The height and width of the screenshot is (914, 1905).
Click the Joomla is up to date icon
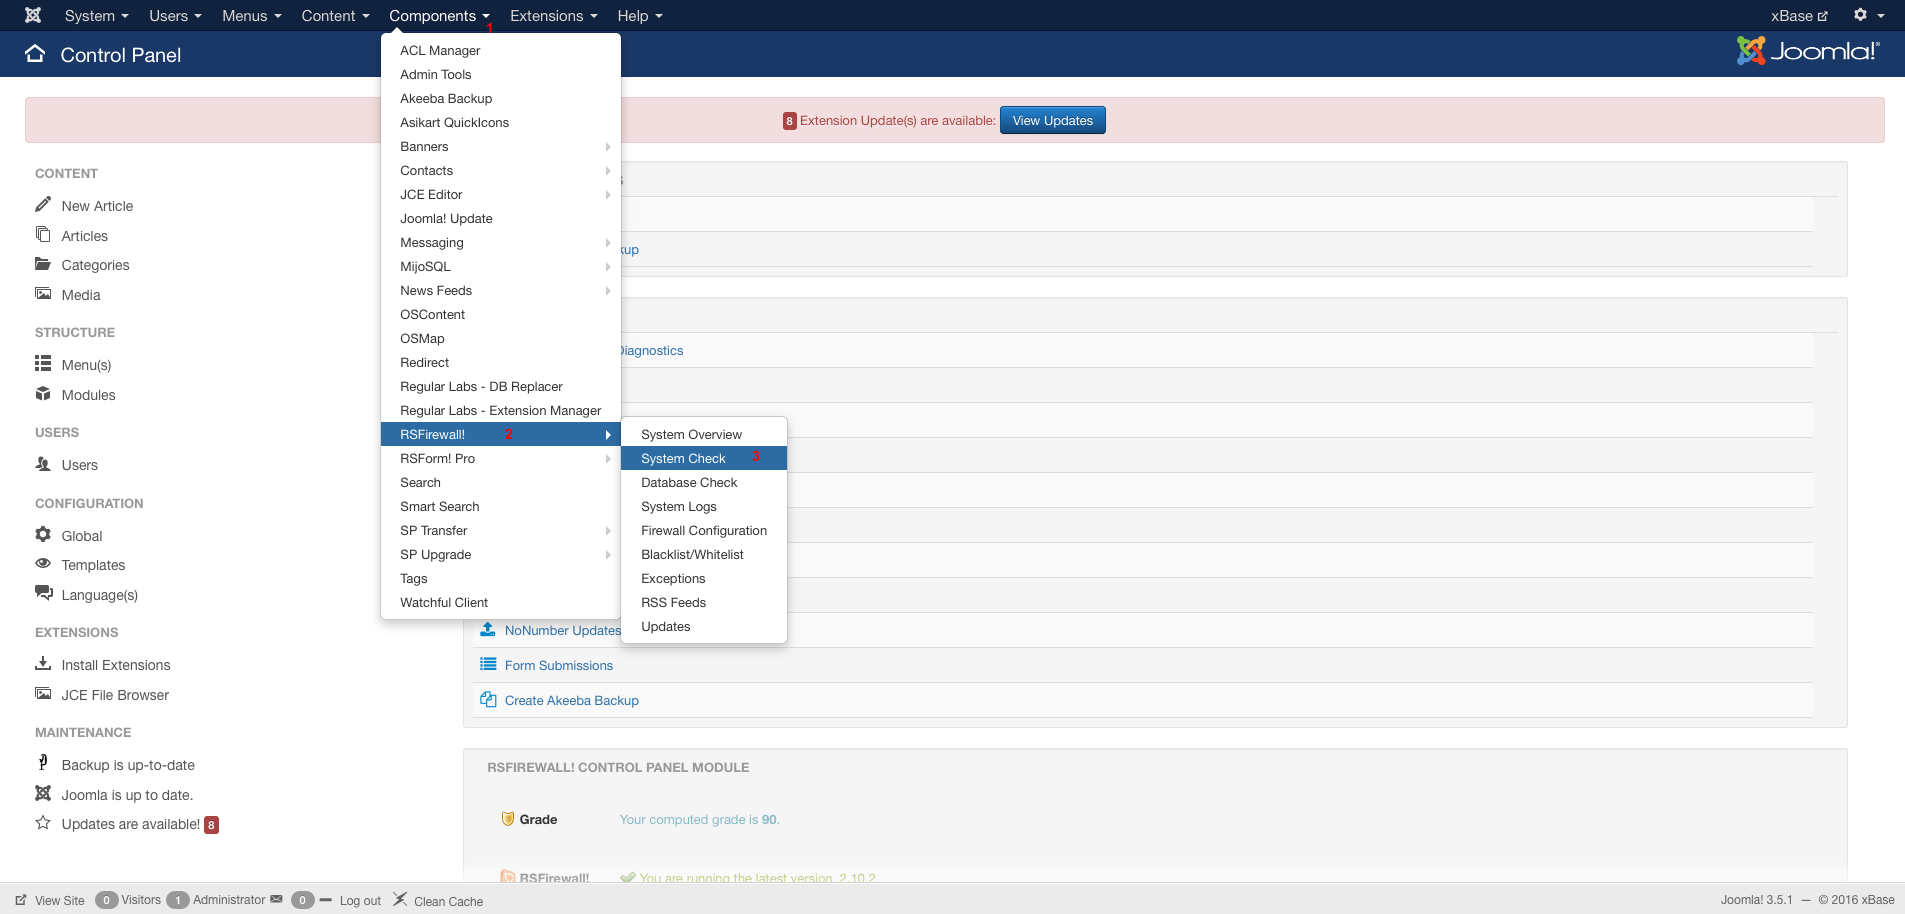tap(43, 793)
